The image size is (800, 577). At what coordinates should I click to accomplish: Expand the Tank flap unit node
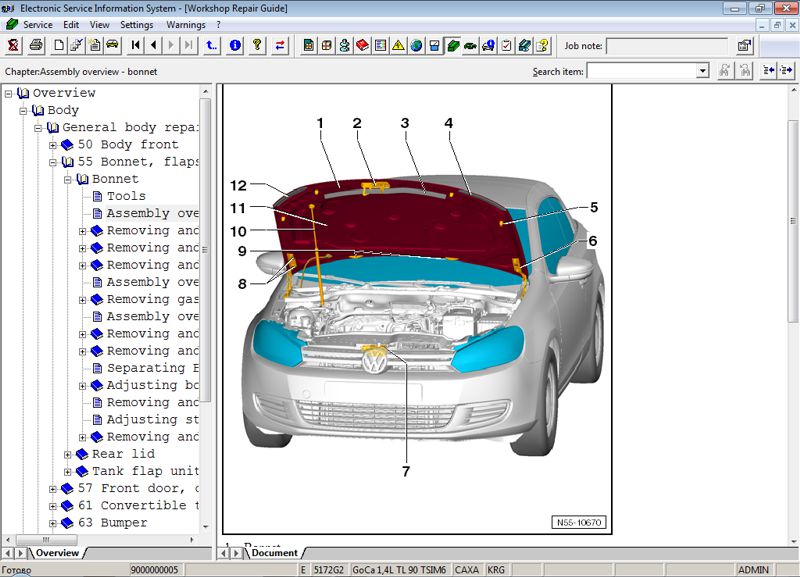[x=67, y=472]
